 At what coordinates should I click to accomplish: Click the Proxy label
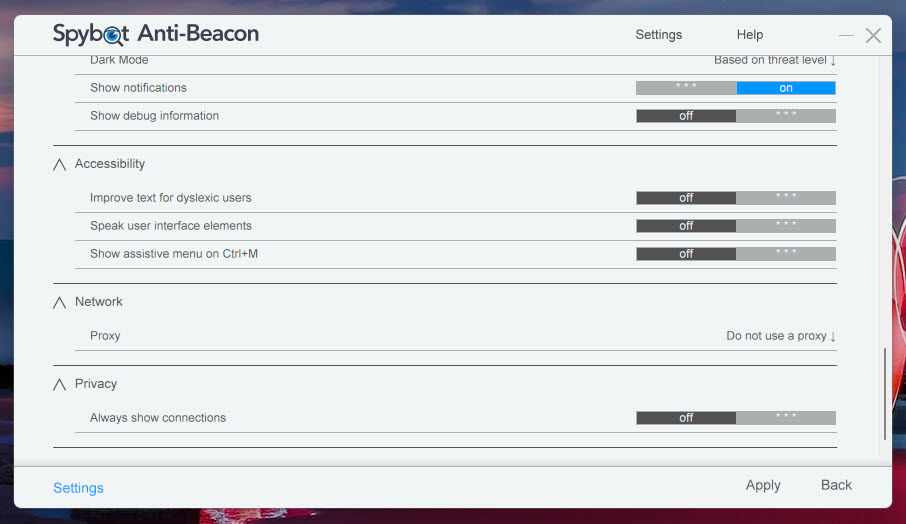105,336
